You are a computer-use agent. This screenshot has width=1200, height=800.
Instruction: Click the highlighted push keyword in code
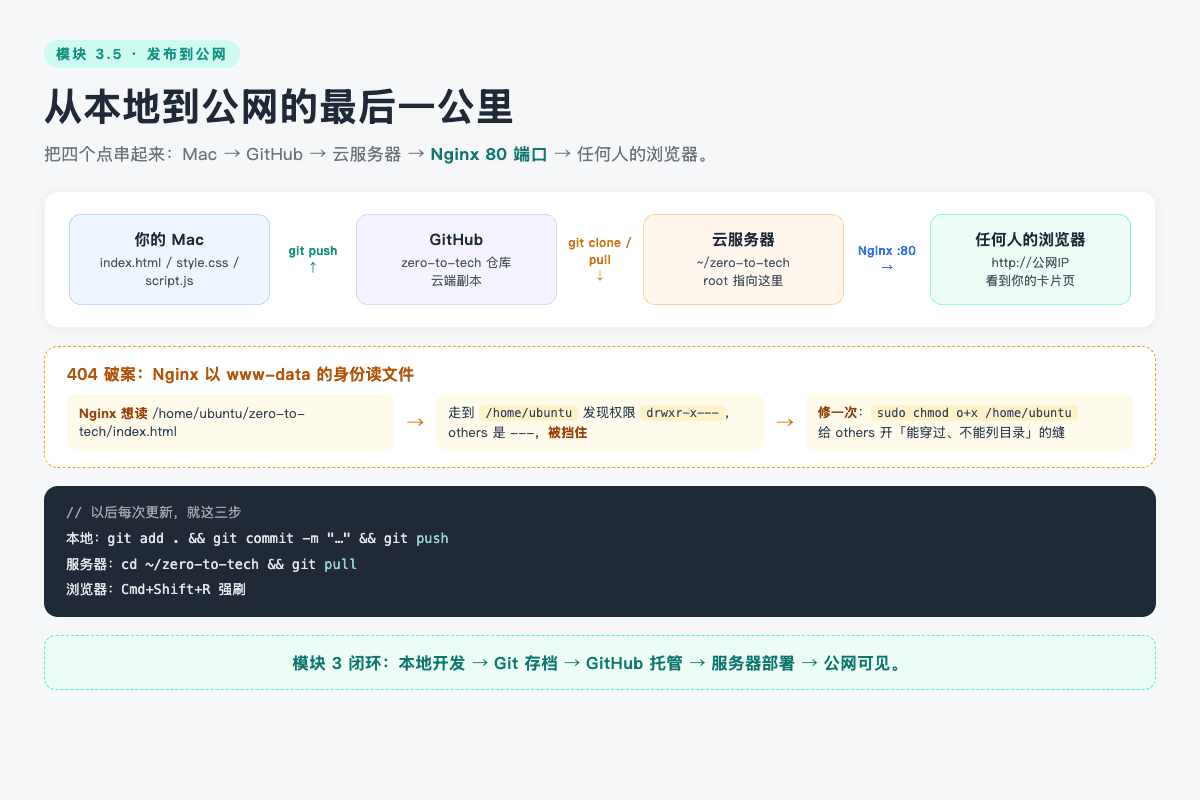432,538
